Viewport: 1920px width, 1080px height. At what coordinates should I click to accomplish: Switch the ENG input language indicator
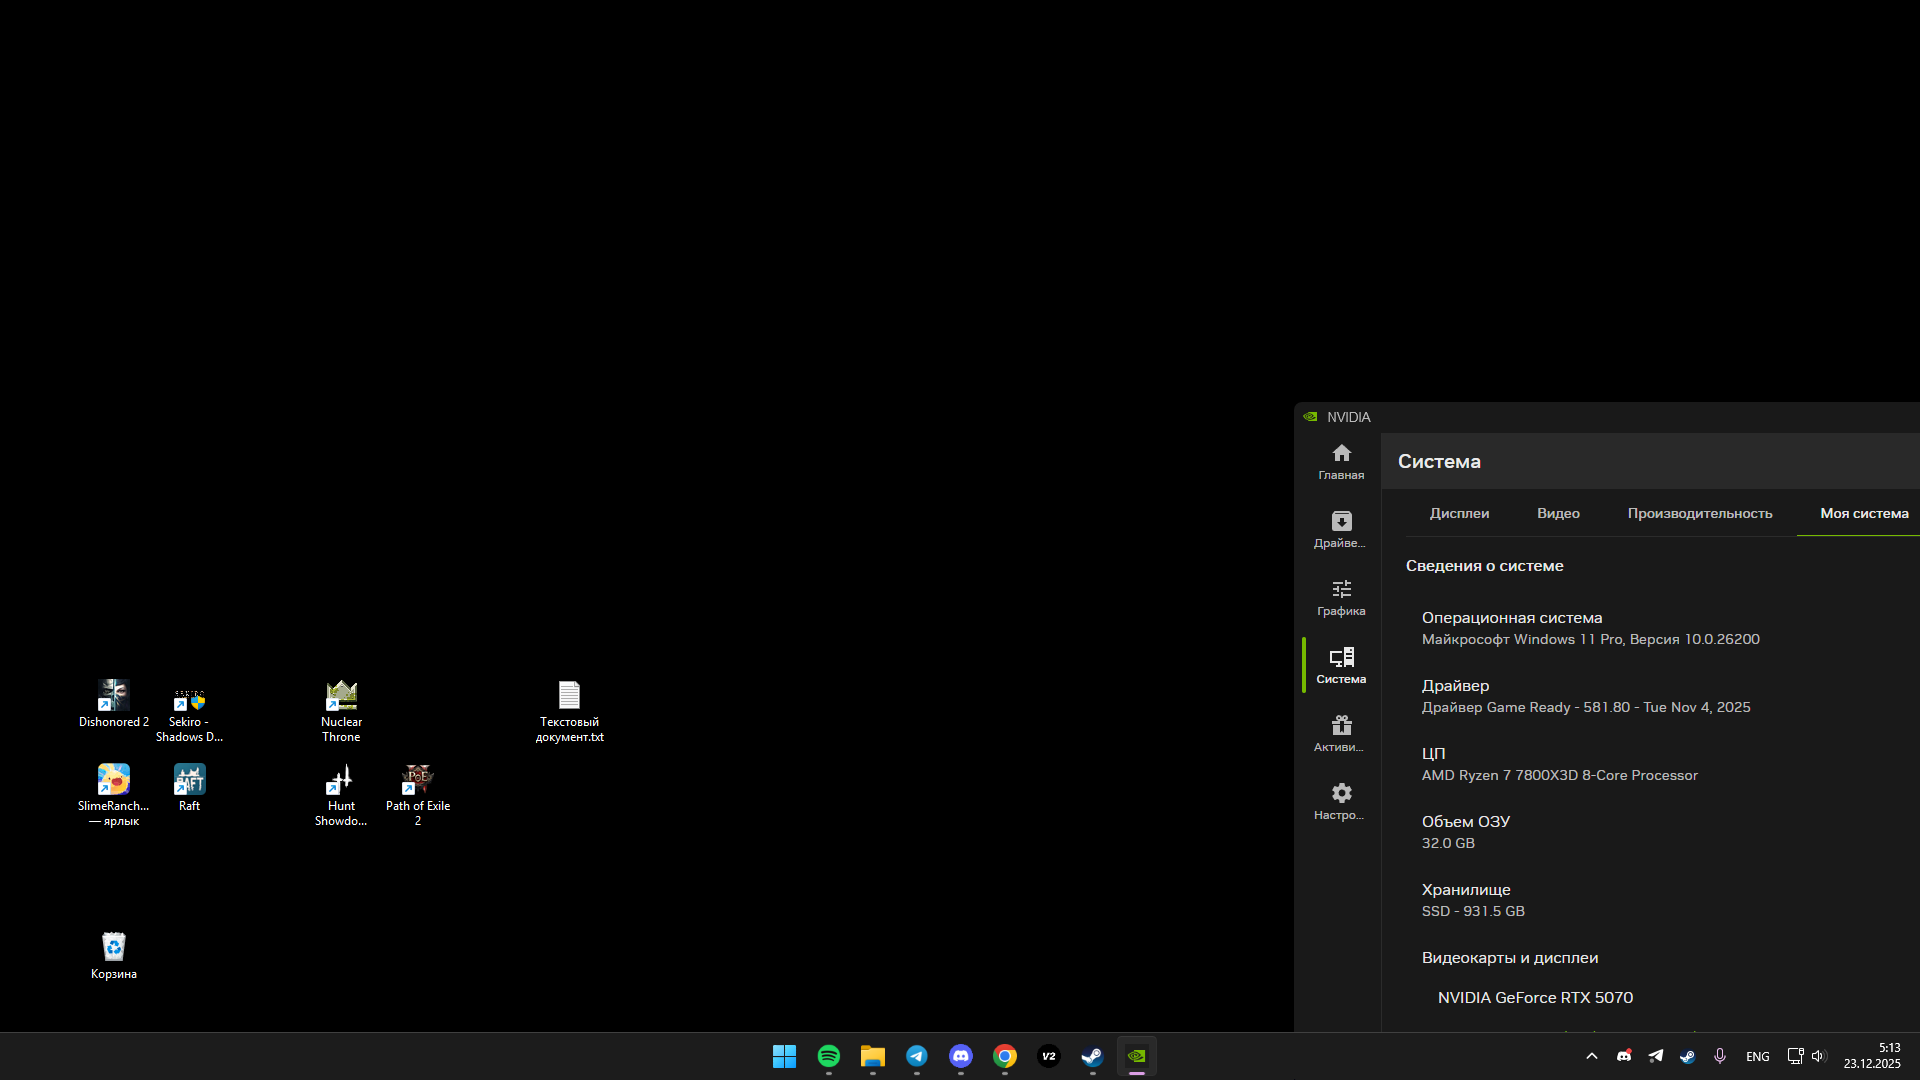1757,1056
